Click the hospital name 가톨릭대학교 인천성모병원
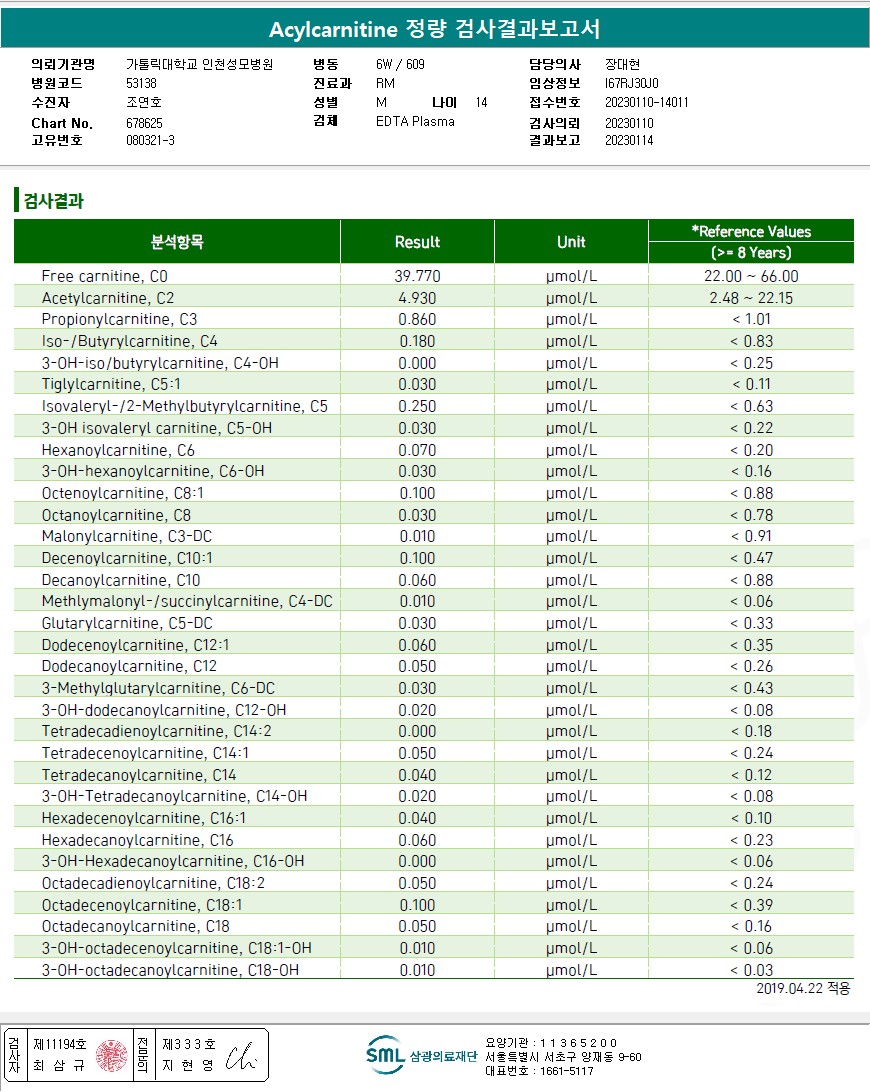The height and width of the screenshot is (1092, 870). [x=199, y=64]
